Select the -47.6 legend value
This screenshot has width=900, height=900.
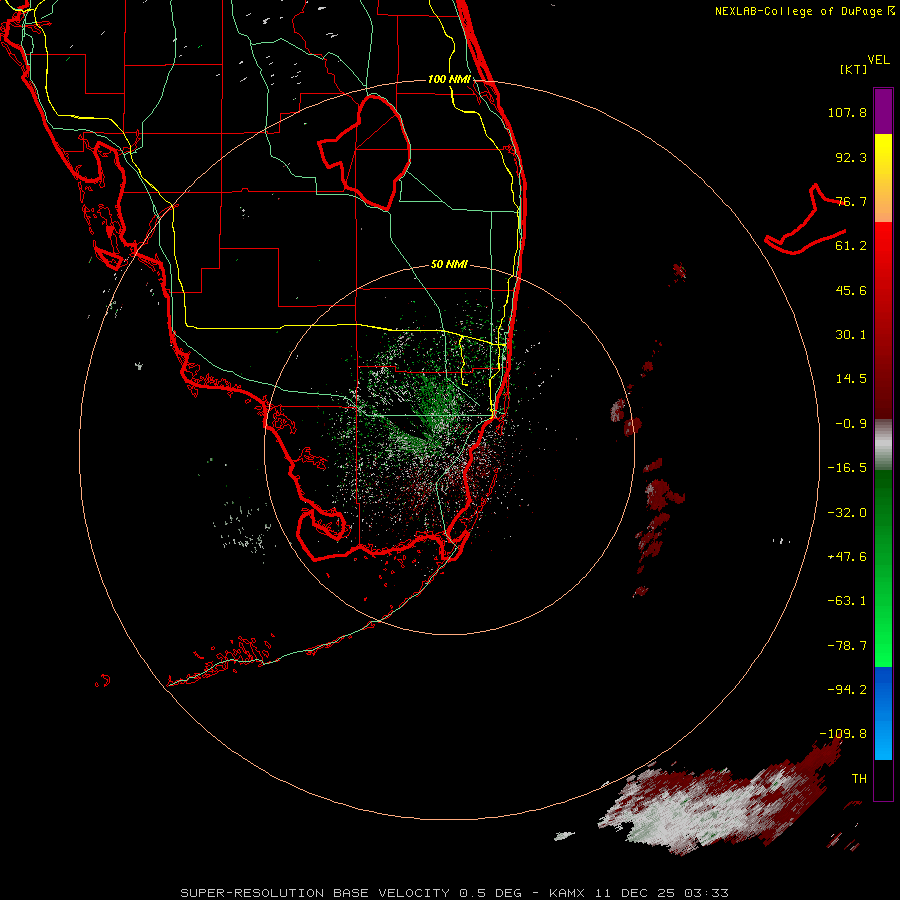pos(847,557)
